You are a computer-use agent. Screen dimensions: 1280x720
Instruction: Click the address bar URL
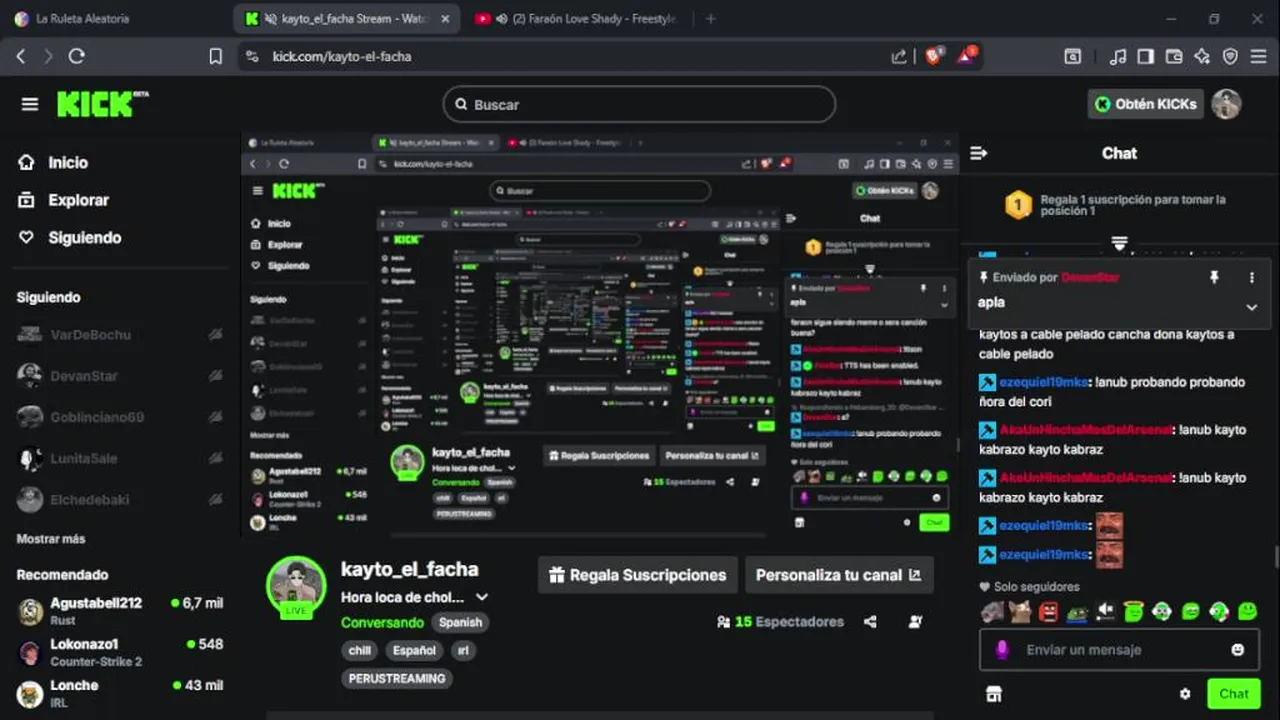tap(342, 57)
